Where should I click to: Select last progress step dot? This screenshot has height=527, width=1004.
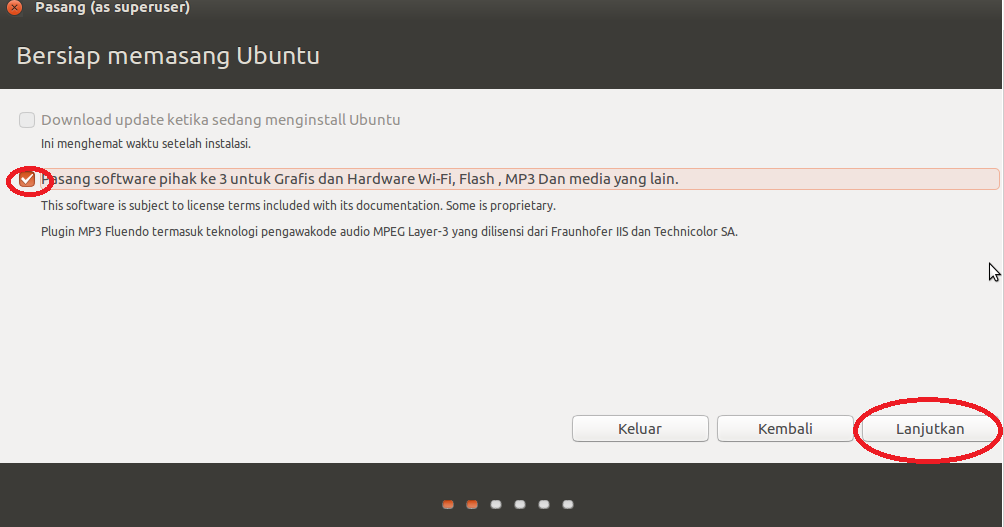pos(568,505)
